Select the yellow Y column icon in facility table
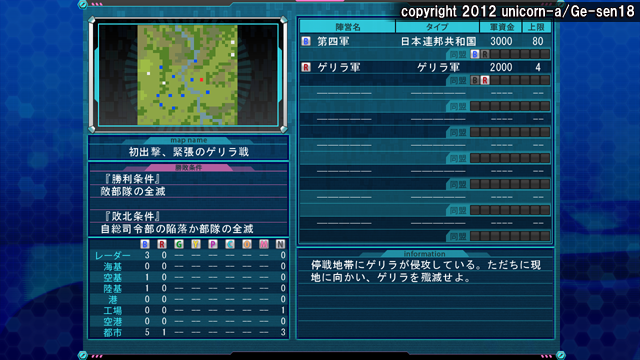Image resolution: width=640 pixels, height=360 pixels. [x=196, y=244]
